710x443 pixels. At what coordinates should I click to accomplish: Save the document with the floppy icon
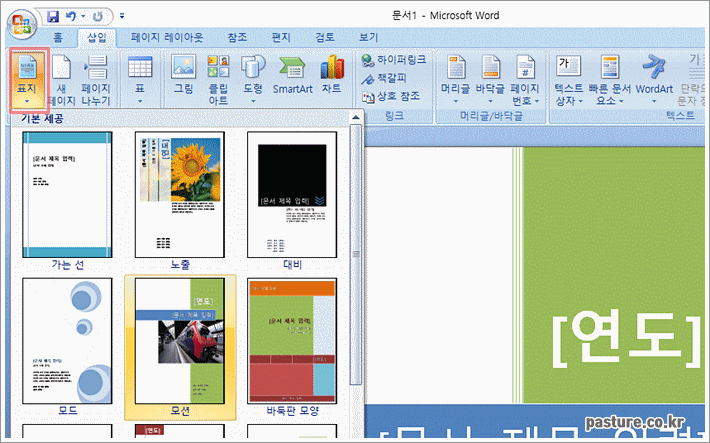[53, 17]
